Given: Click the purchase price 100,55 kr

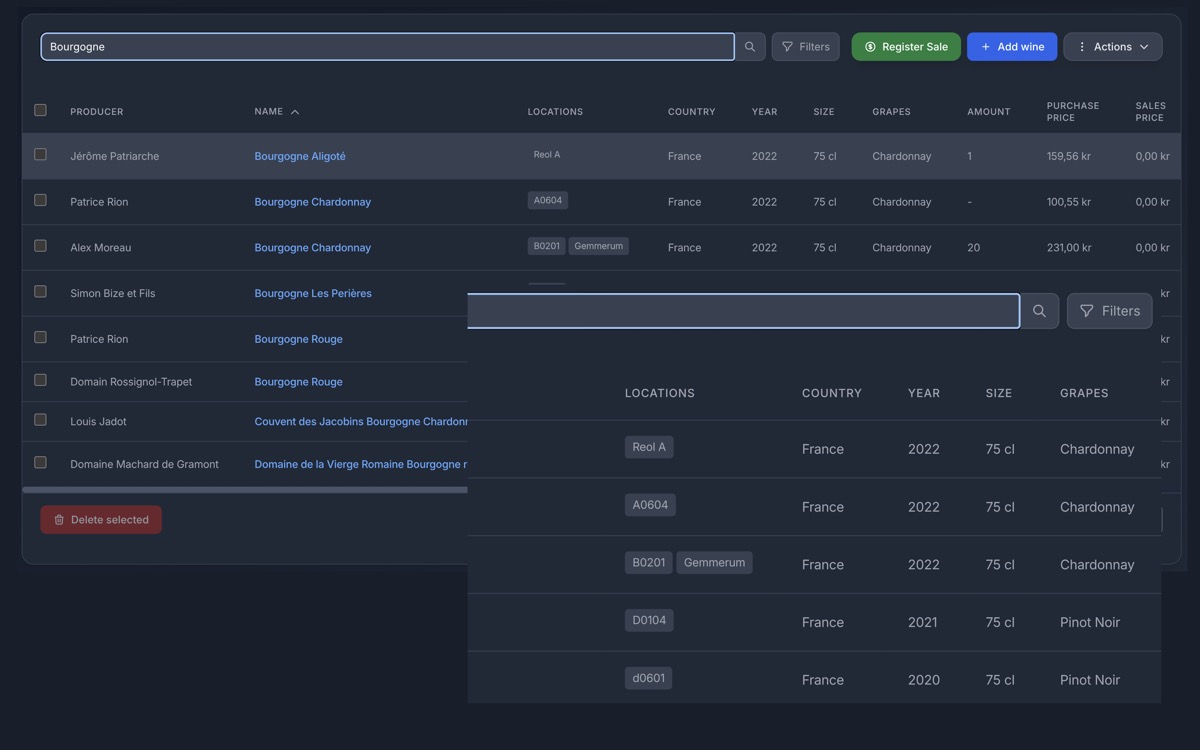Looking at the screenshot, I should coord(1069,202).
